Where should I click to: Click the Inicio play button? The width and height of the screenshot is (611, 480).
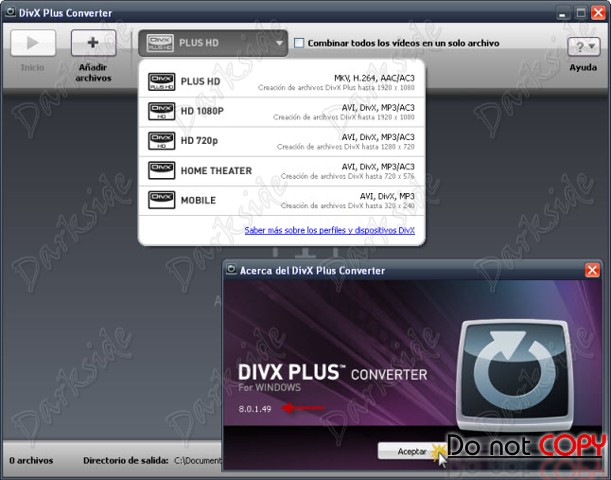click(33, 42)
